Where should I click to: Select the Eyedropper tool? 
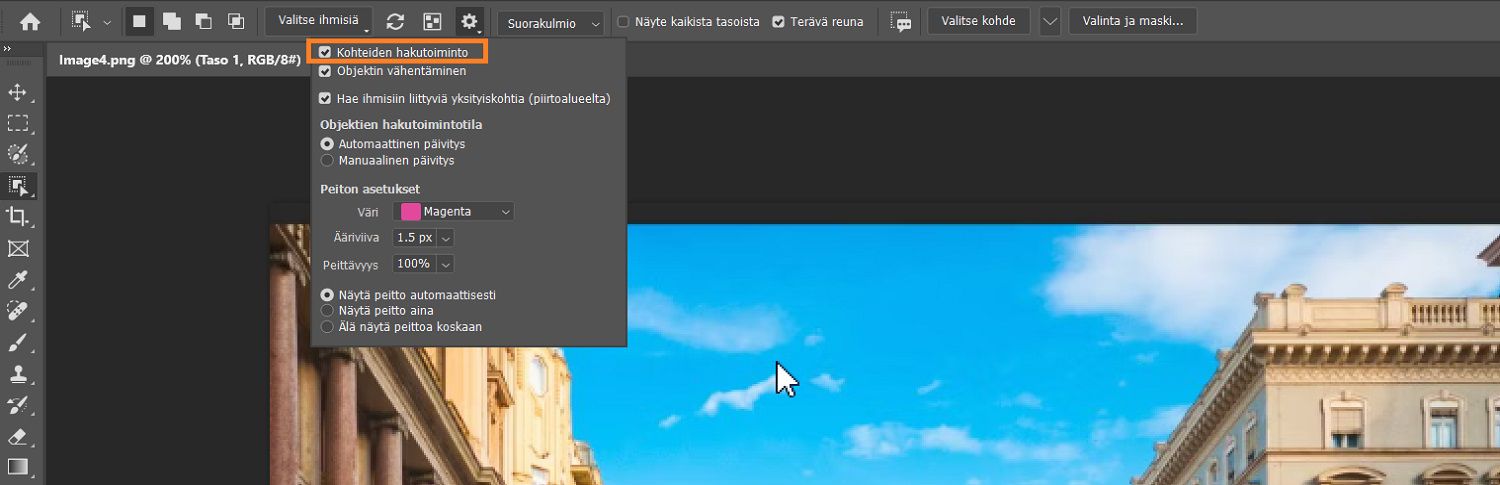[x=18, y=280]
